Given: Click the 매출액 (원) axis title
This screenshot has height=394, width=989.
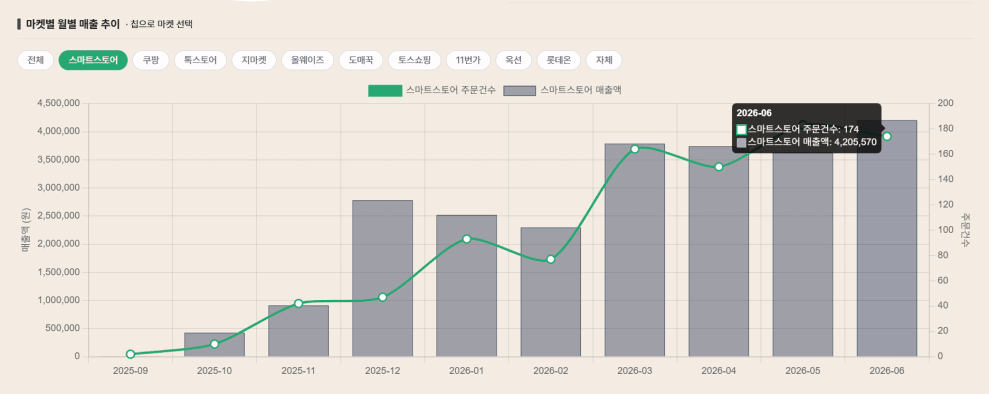Looking at the screenshot, I should (x=26, y=230).
